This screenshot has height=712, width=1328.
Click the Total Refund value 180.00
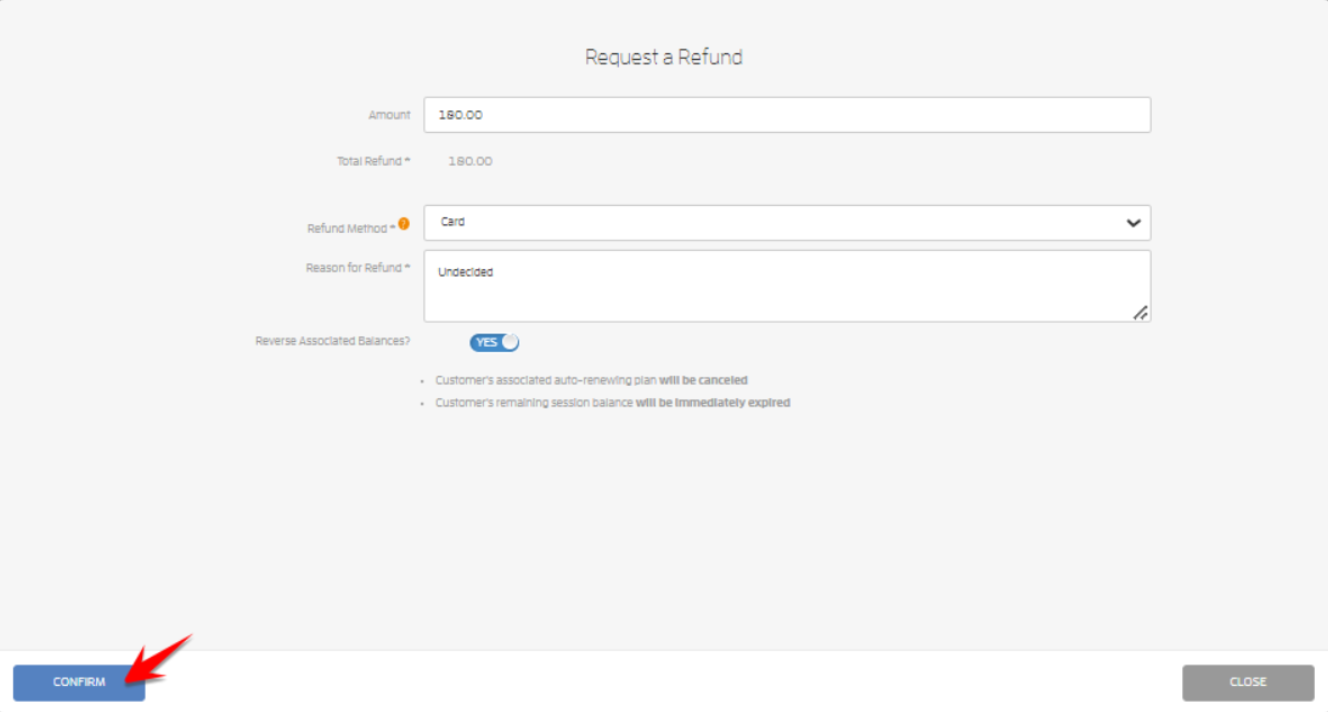tap(470, 161)
